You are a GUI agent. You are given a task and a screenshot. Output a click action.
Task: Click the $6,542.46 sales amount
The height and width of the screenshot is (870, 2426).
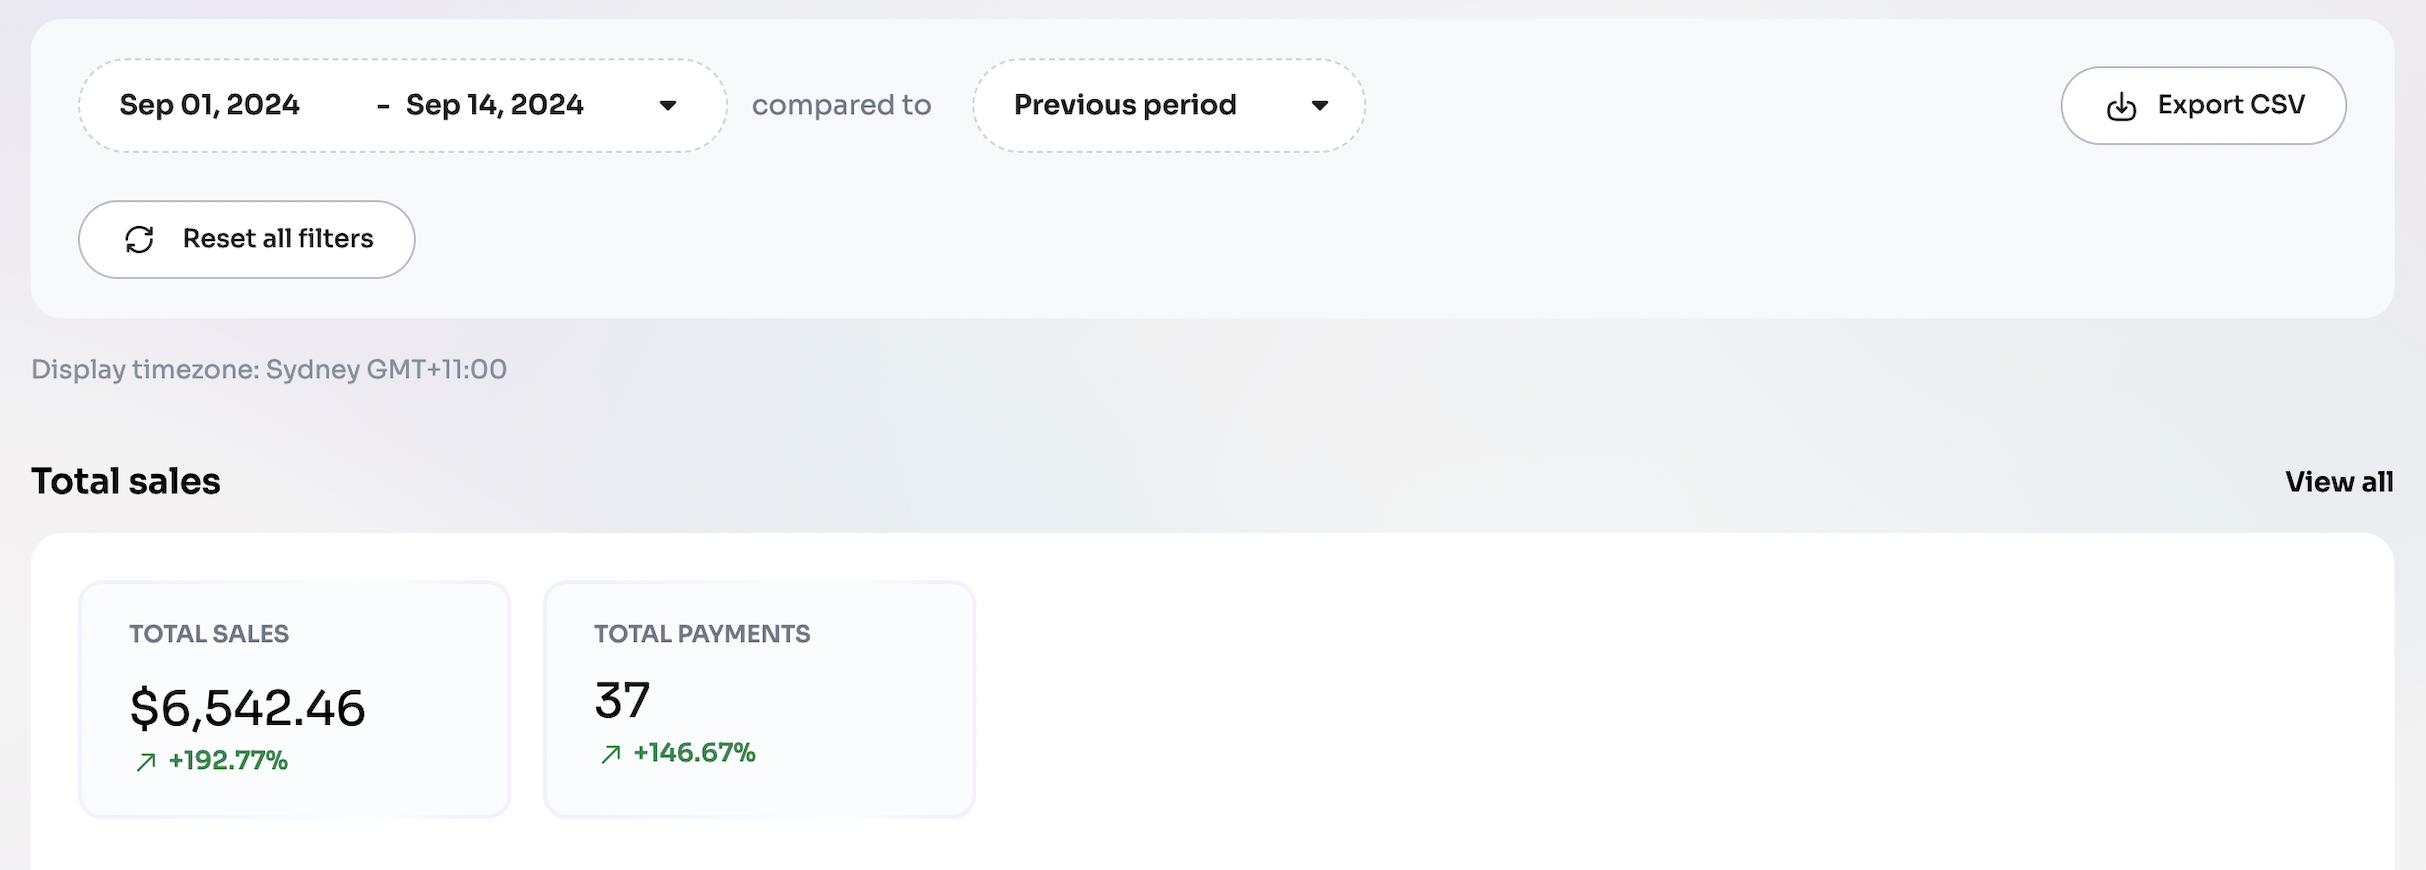point(247,708)
